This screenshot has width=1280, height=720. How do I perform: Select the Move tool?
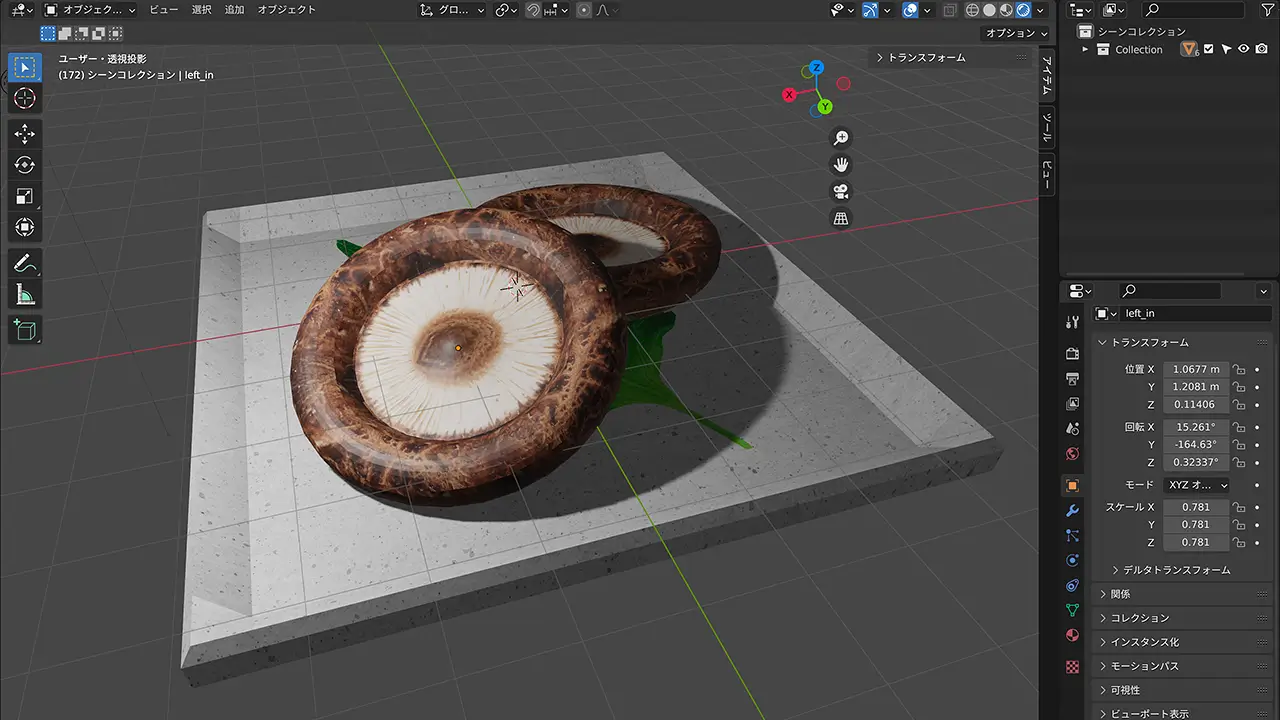coord(25,134)
